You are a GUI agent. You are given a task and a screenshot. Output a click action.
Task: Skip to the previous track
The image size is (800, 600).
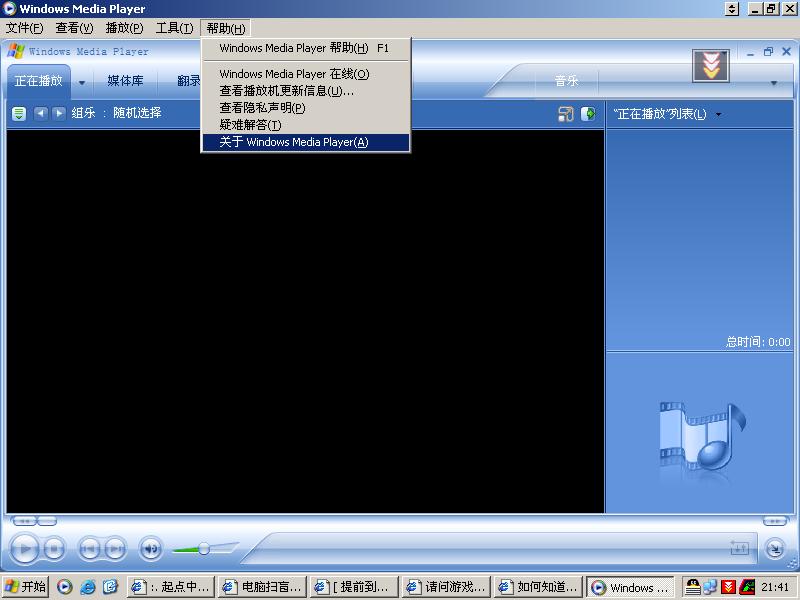89,549
